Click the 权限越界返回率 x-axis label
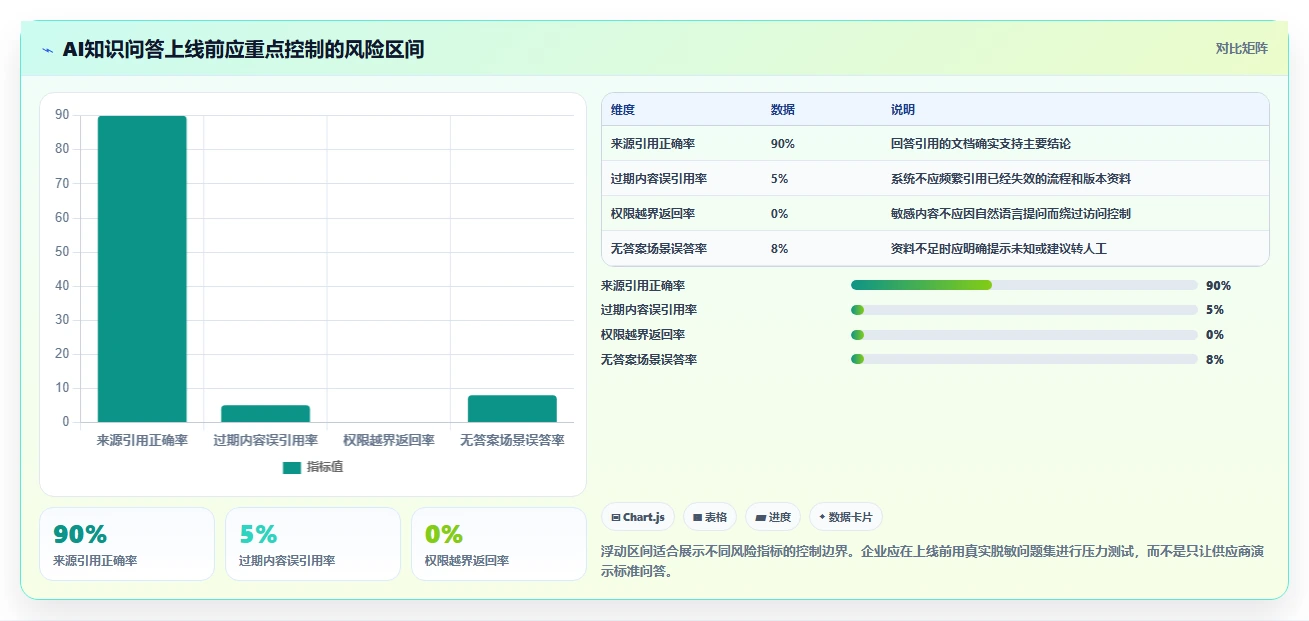The image size is (1309, 621). (x=389, y=440)
